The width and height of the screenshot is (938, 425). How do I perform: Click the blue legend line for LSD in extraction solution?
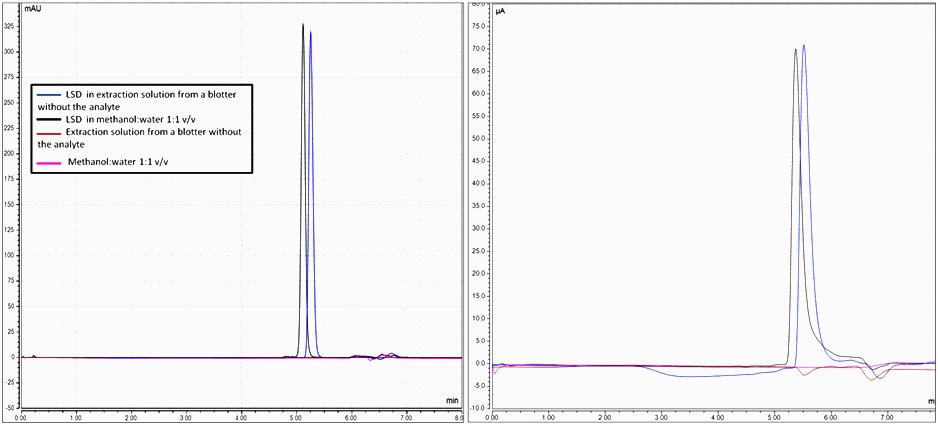[47, 95]
